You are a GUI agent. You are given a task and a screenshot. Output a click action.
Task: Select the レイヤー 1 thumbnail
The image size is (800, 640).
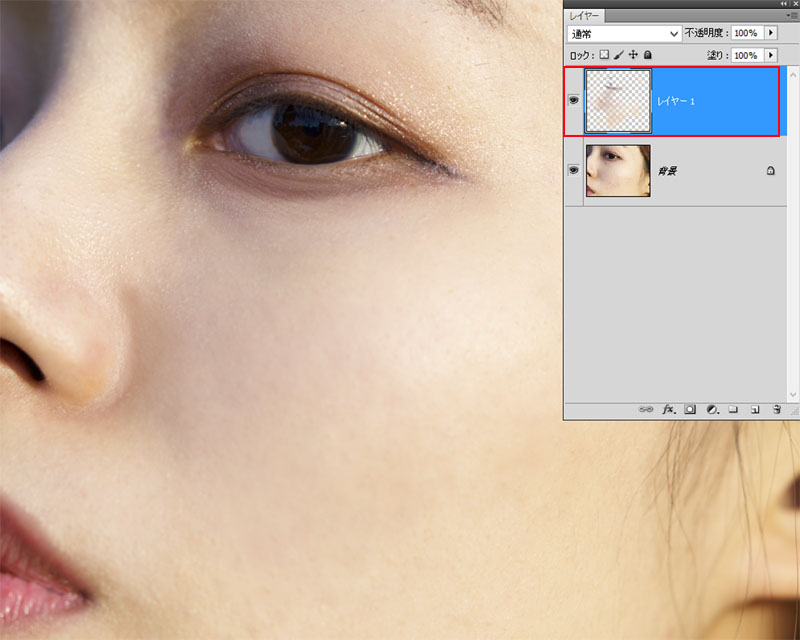pos(618,101)
